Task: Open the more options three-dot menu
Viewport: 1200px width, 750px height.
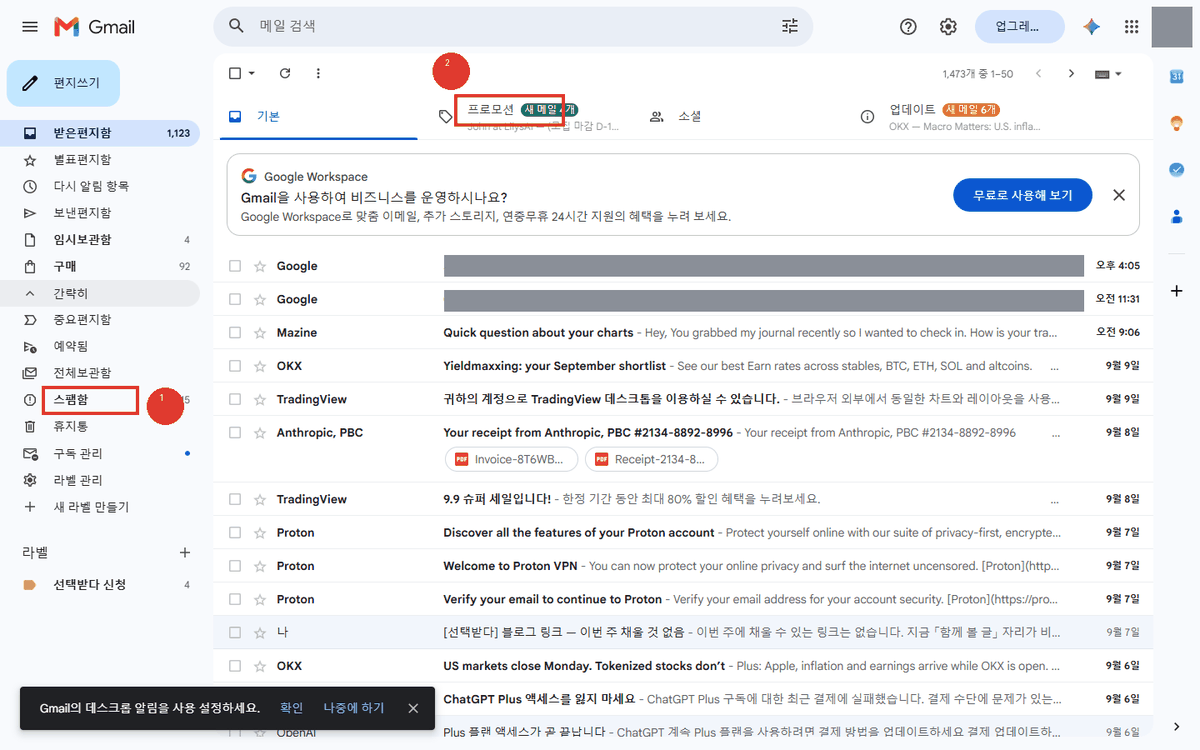Action: point(318,73)
